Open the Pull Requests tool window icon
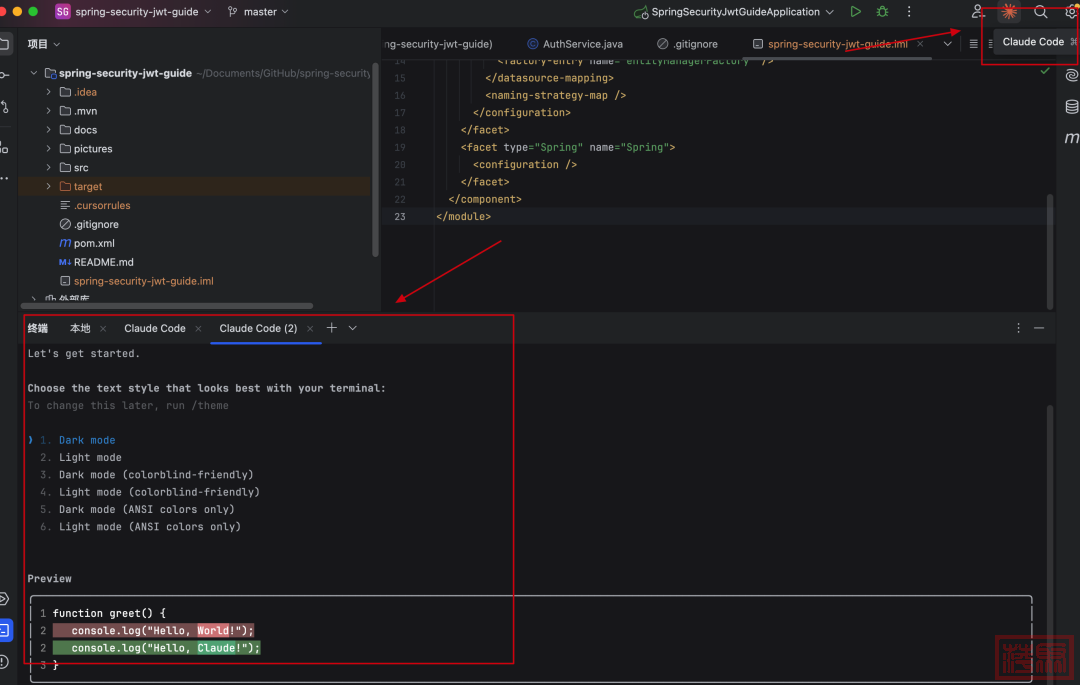The width and height of the screenshot is (1080, 685). click(x=4, y=107)
